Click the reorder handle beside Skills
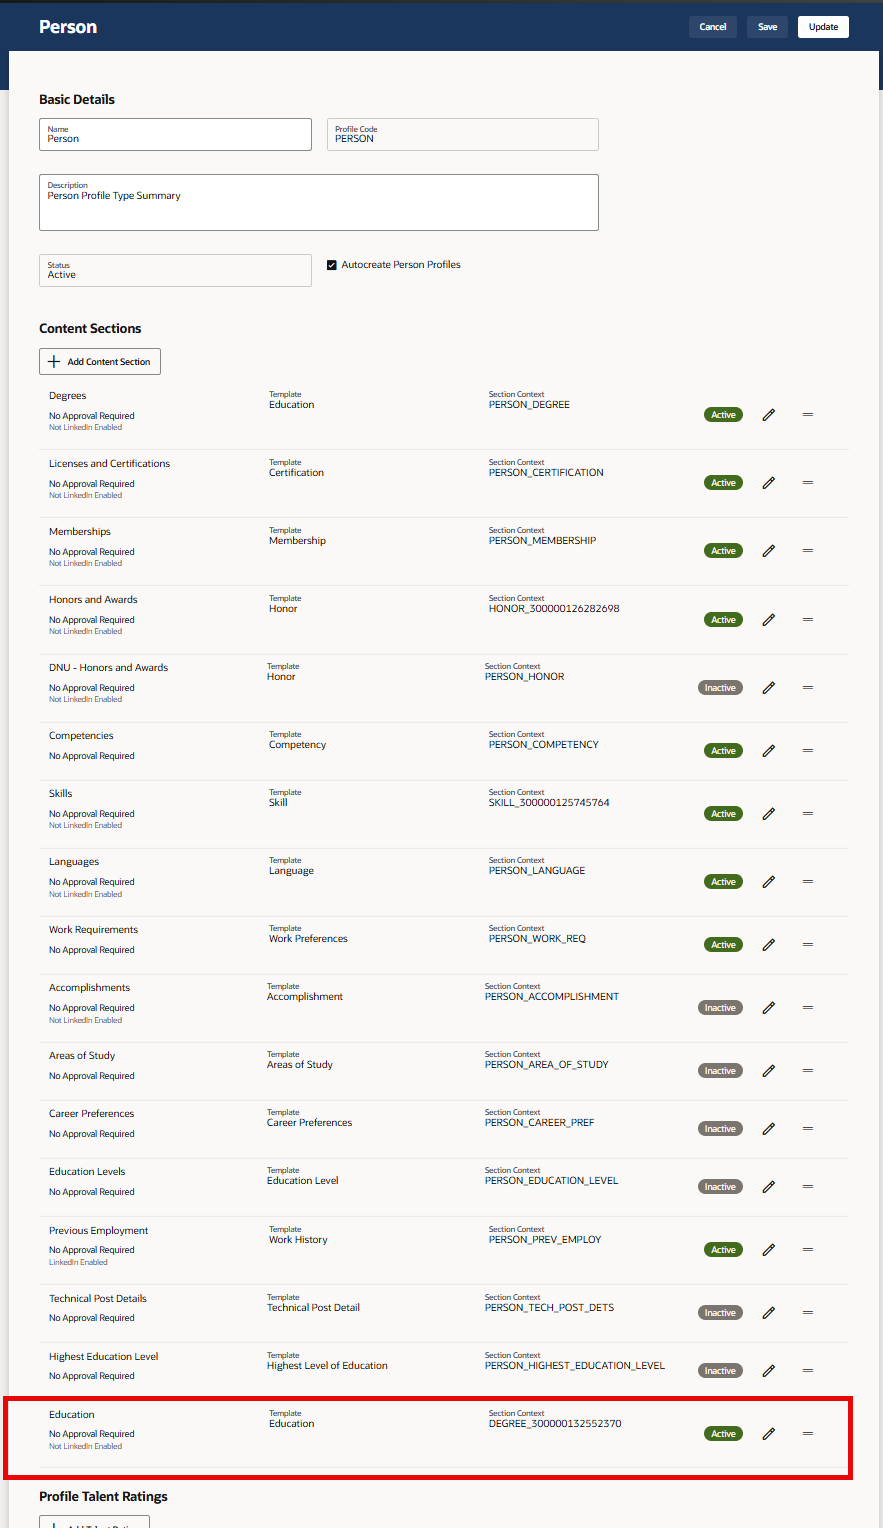Viewport: 883px width, 1528px height. [807, 813]
